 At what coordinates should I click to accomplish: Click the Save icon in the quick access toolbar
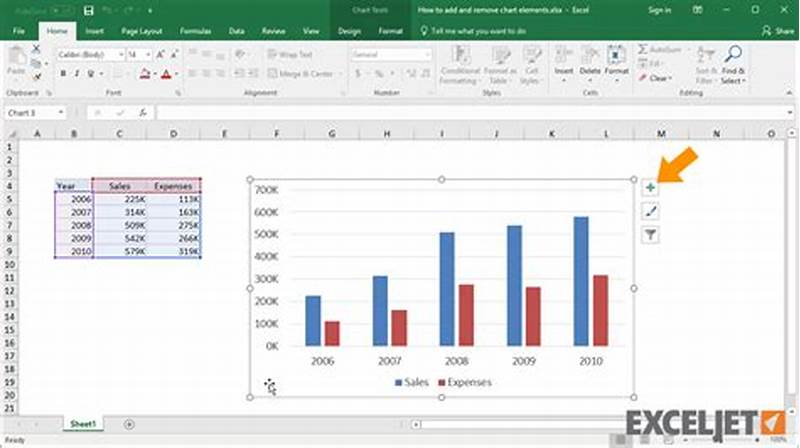pyautogui.click(x=88, y=10)
